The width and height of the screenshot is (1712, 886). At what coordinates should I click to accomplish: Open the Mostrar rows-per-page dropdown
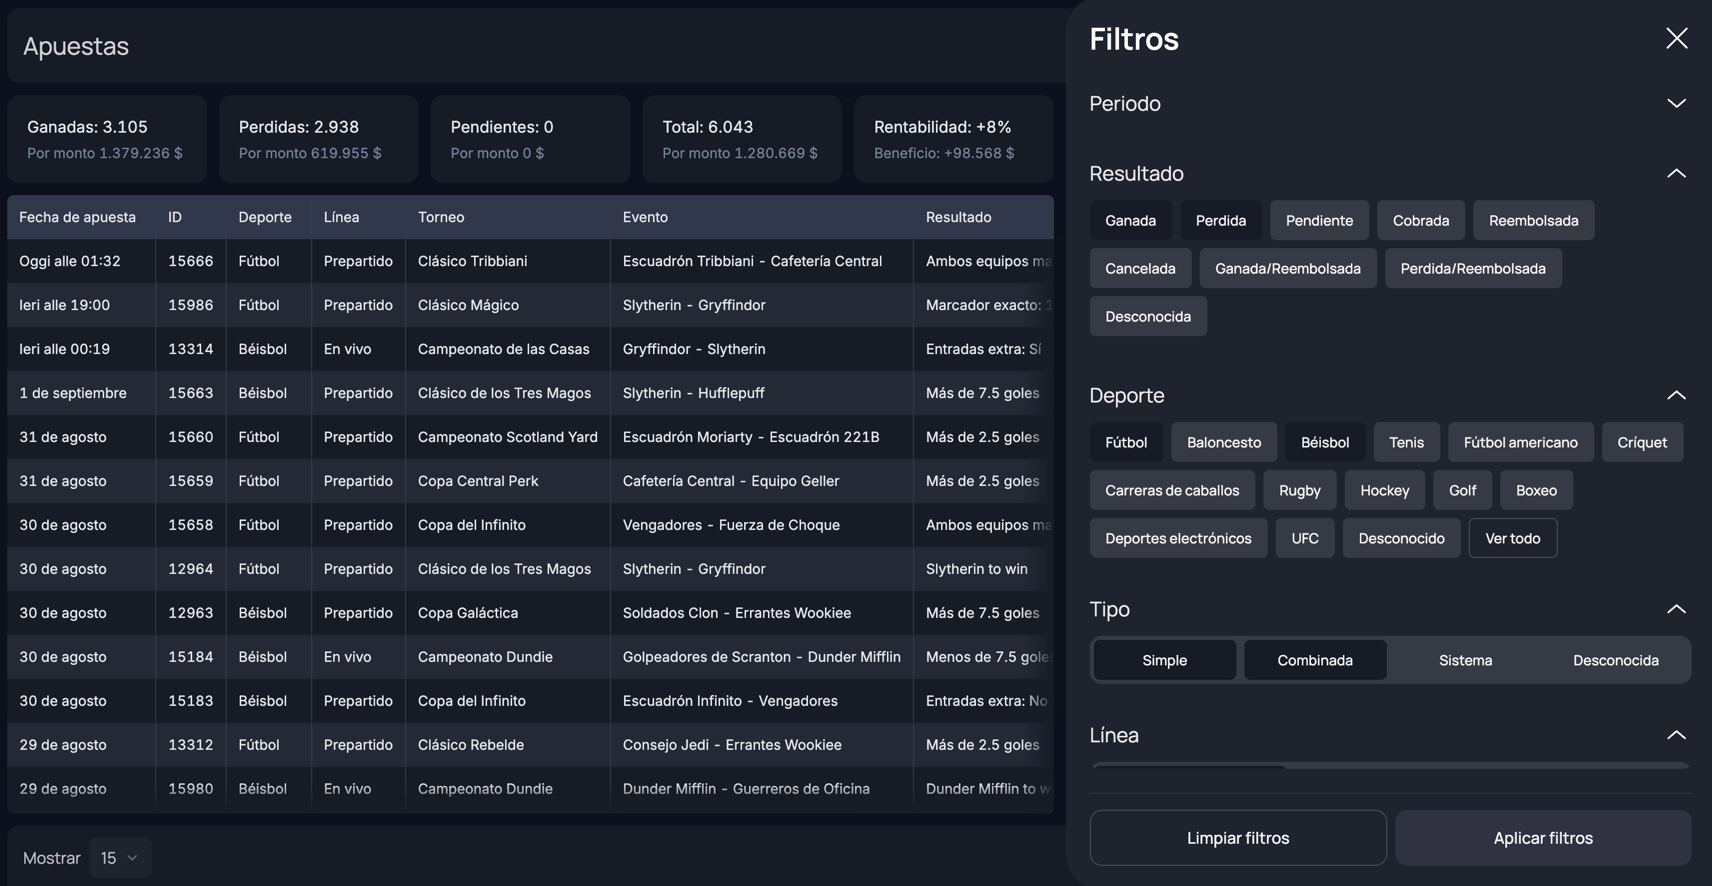(120, 858)
